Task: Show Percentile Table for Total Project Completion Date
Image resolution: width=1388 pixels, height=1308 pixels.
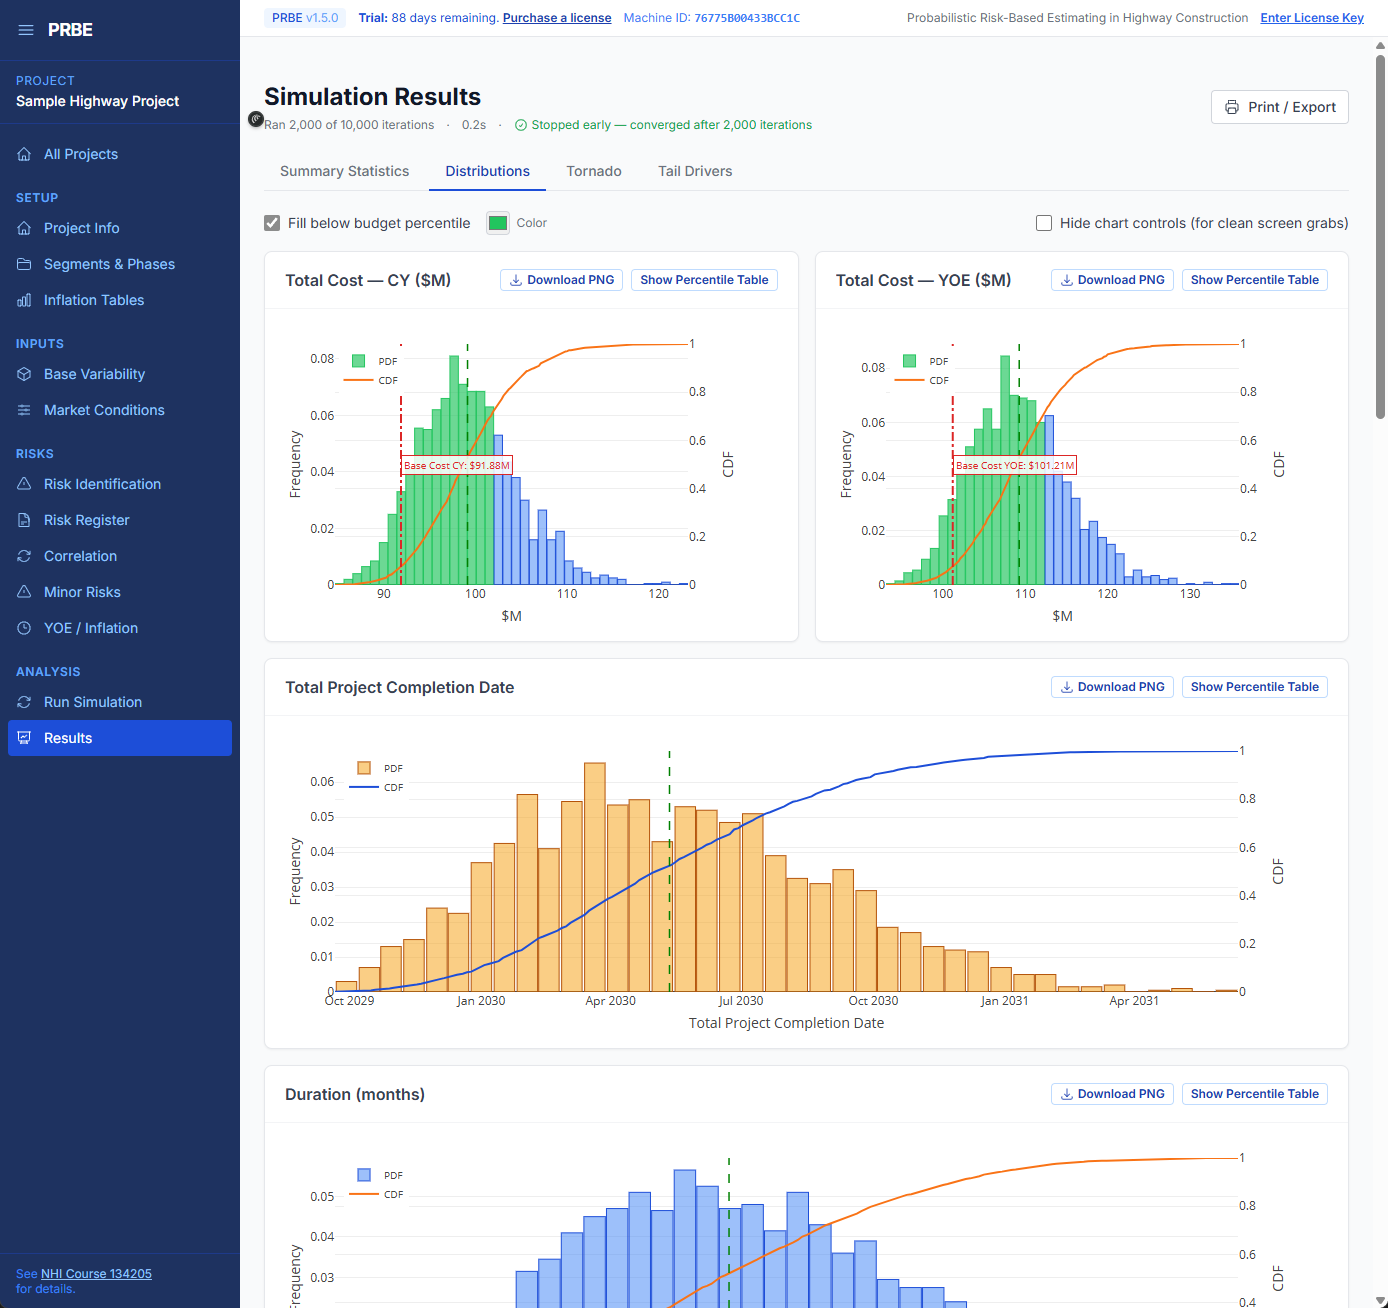Action: click(x=1254, y=687)
